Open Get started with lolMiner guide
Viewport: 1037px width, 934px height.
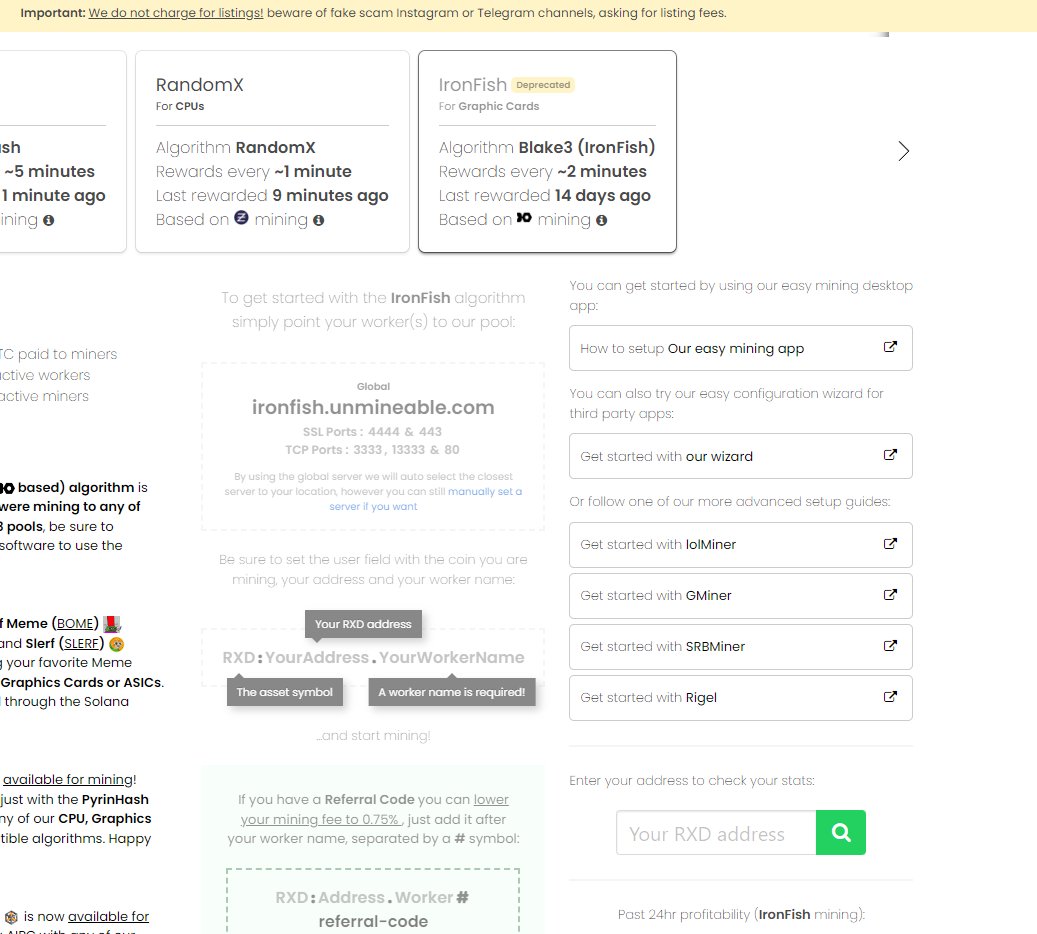(741, 545)
